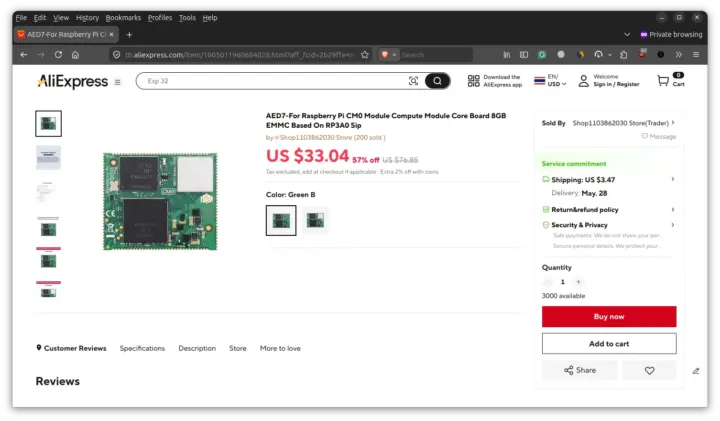Open the shopping cart icon
Image resolution: width=720 pixels, height=421 pixels.
pos(663,81)
